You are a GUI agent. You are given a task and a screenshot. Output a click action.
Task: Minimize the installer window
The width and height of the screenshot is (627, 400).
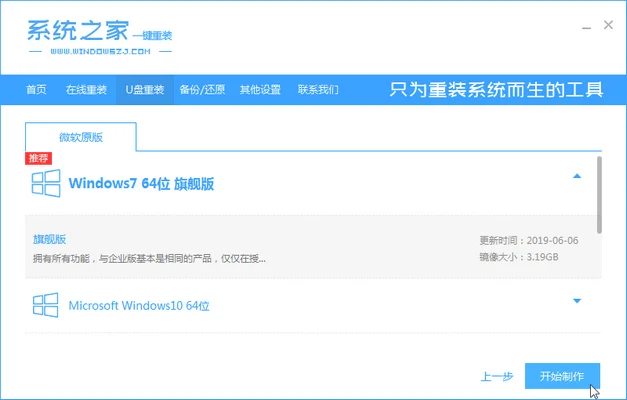pyautogui.click(x=586, y=27)
